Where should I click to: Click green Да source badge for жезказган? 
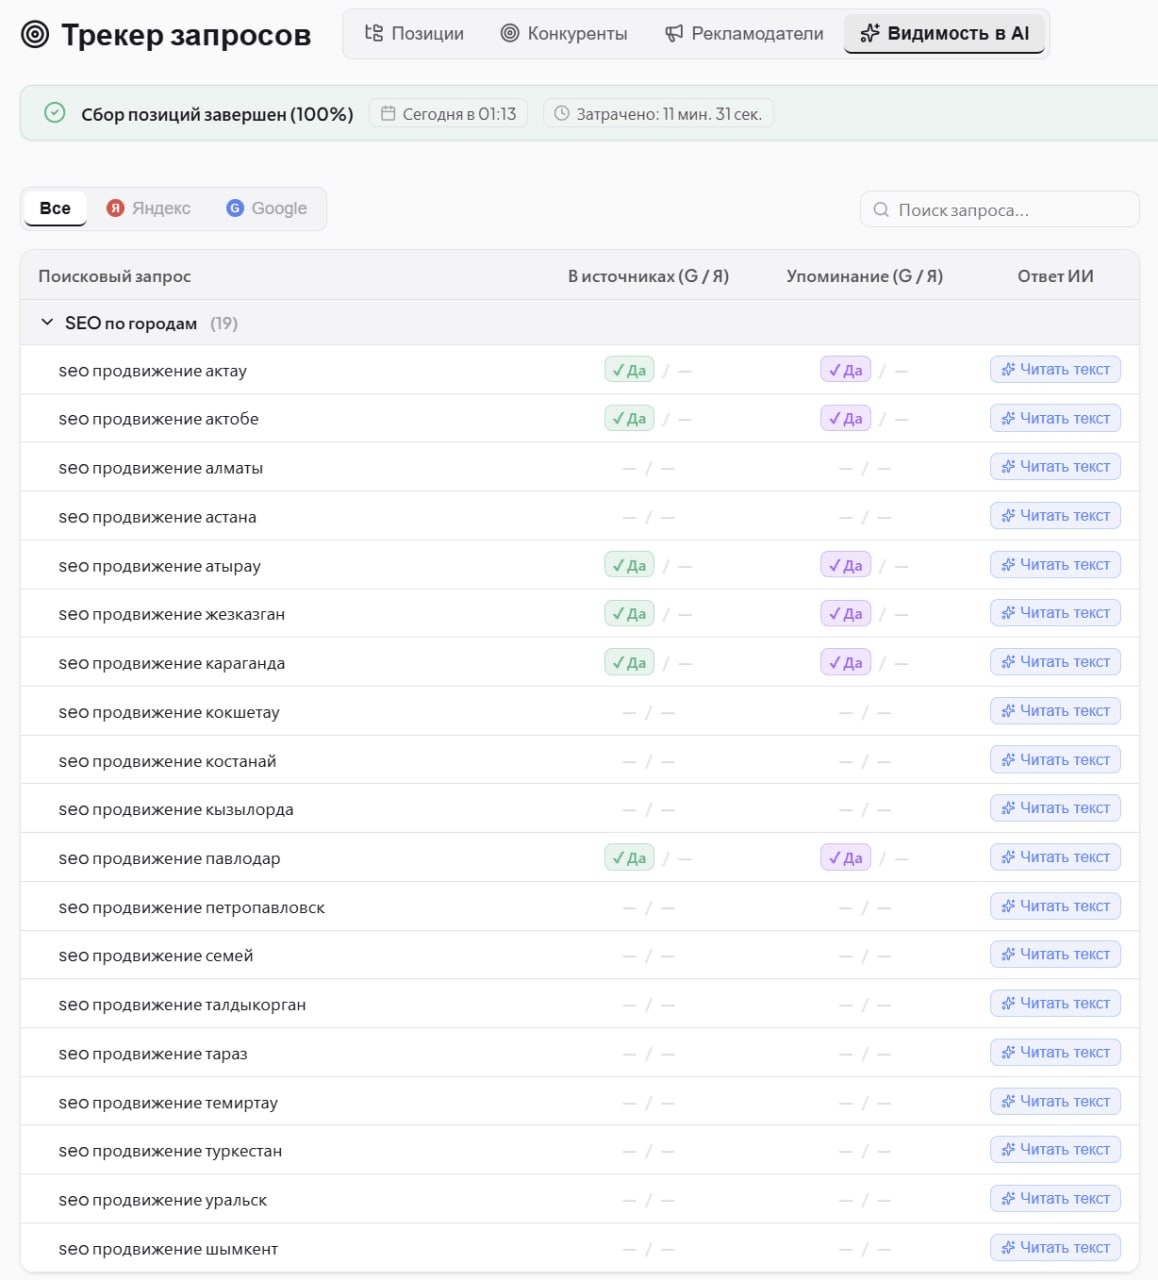click(629, 614)
